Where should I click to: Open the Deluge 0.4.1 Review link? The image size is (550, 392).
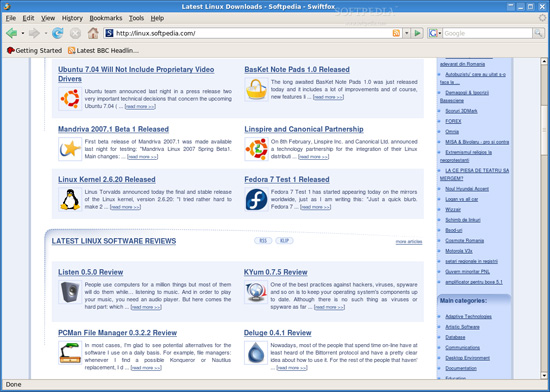click(277, 333)
